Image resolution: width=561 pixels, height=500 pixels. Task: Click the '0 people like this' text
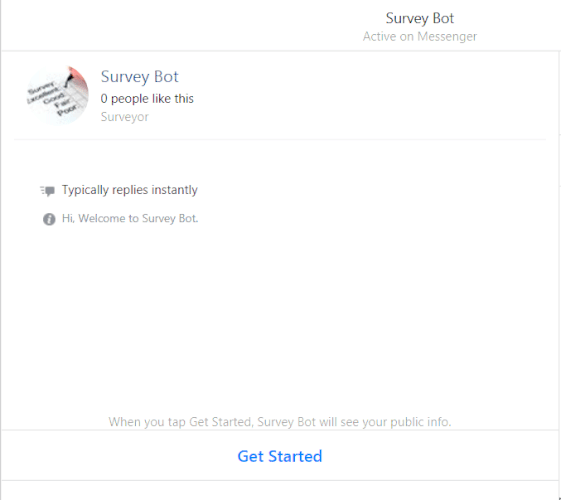click(147, 99)
